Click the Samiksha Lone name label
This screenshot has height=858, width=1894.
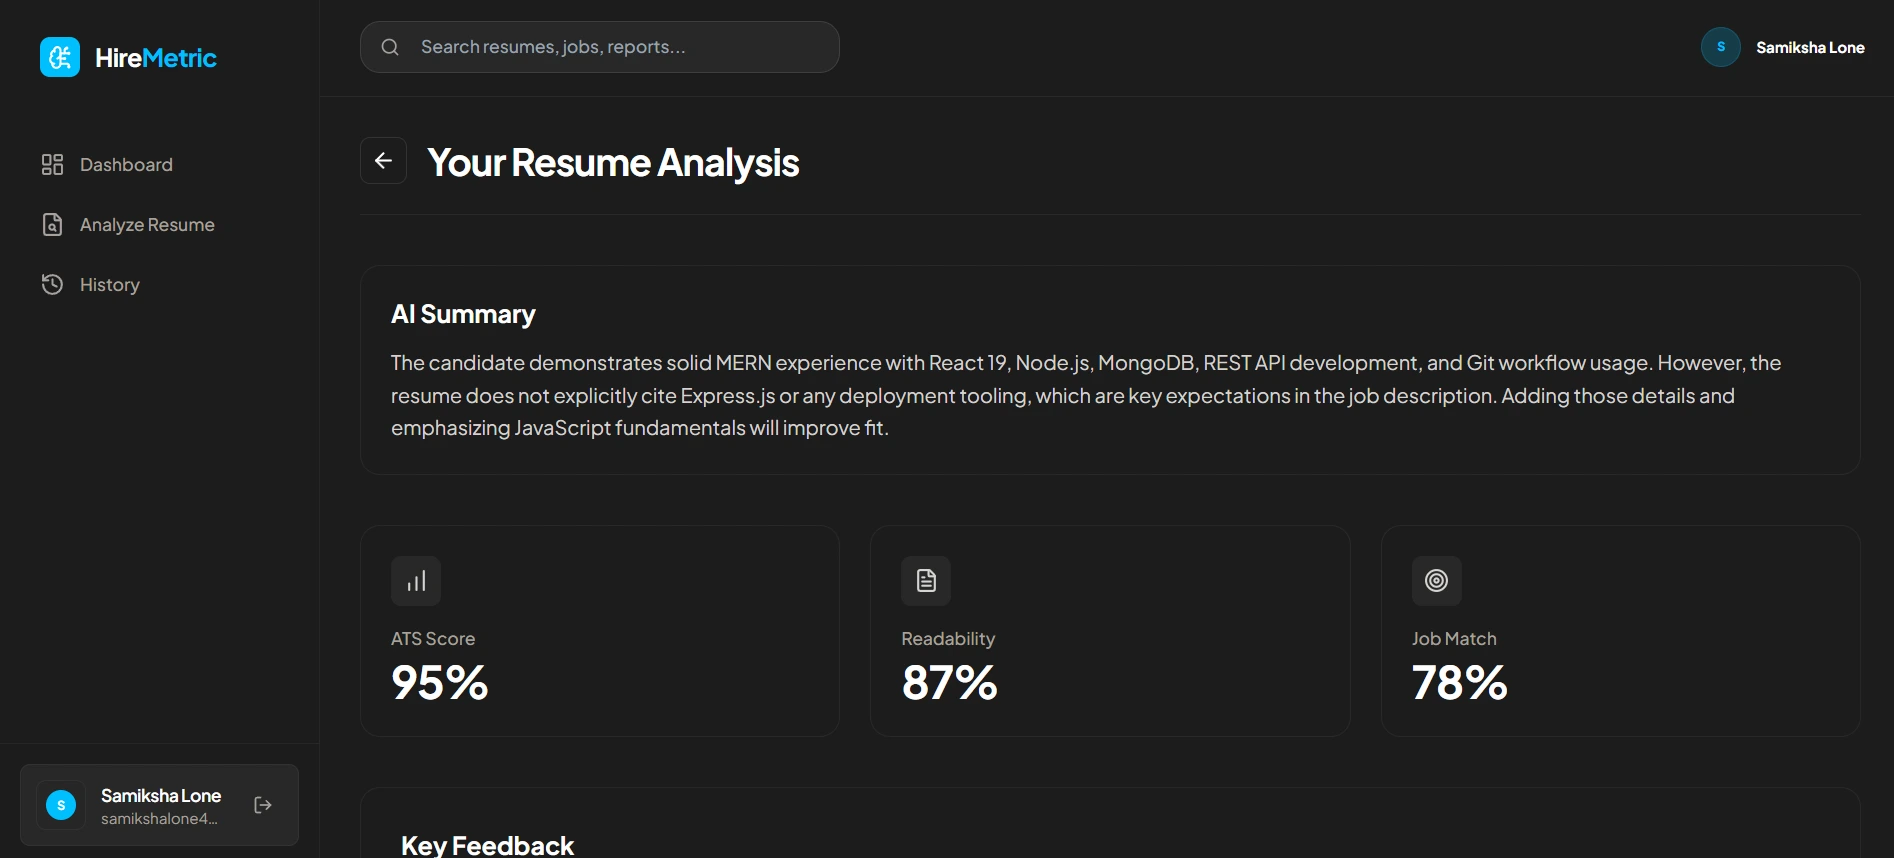pyautogui.click(x=1811, y=46)
